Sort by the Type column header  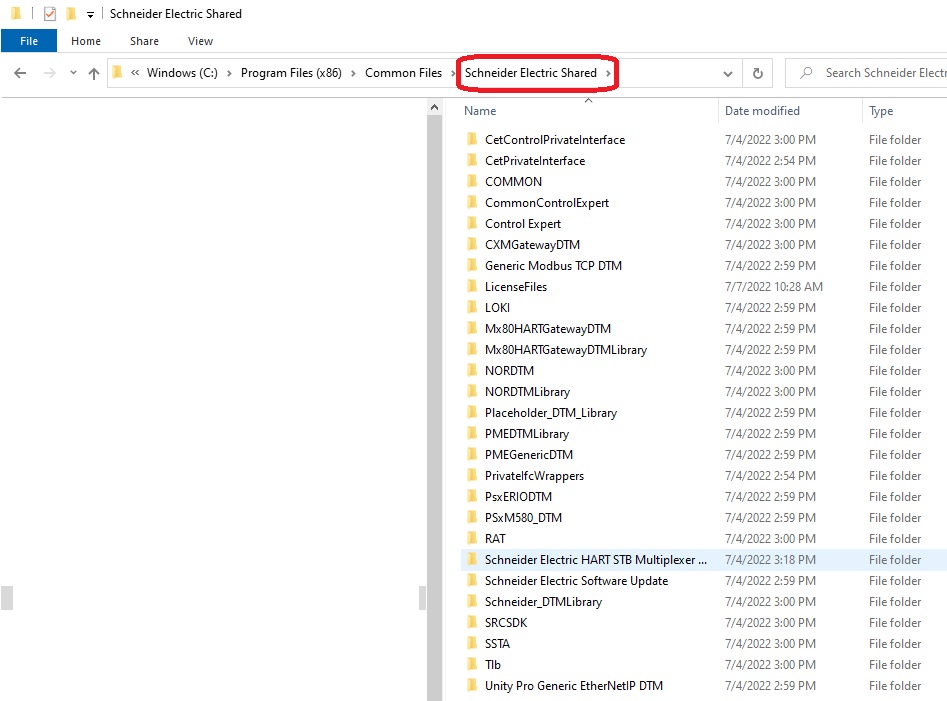click(881, 111)
